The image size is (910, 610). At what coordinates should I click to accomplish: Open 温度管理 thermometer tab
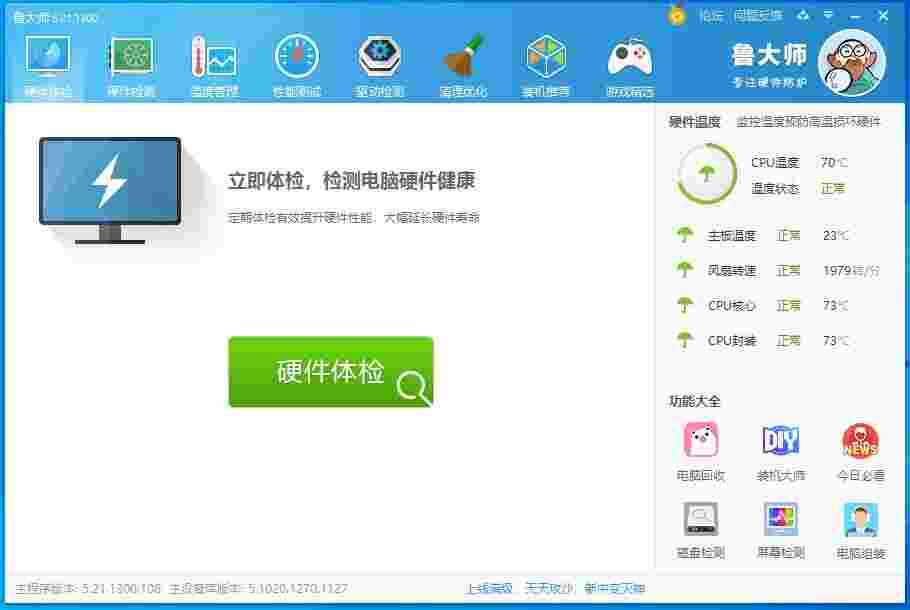[214, 66]
